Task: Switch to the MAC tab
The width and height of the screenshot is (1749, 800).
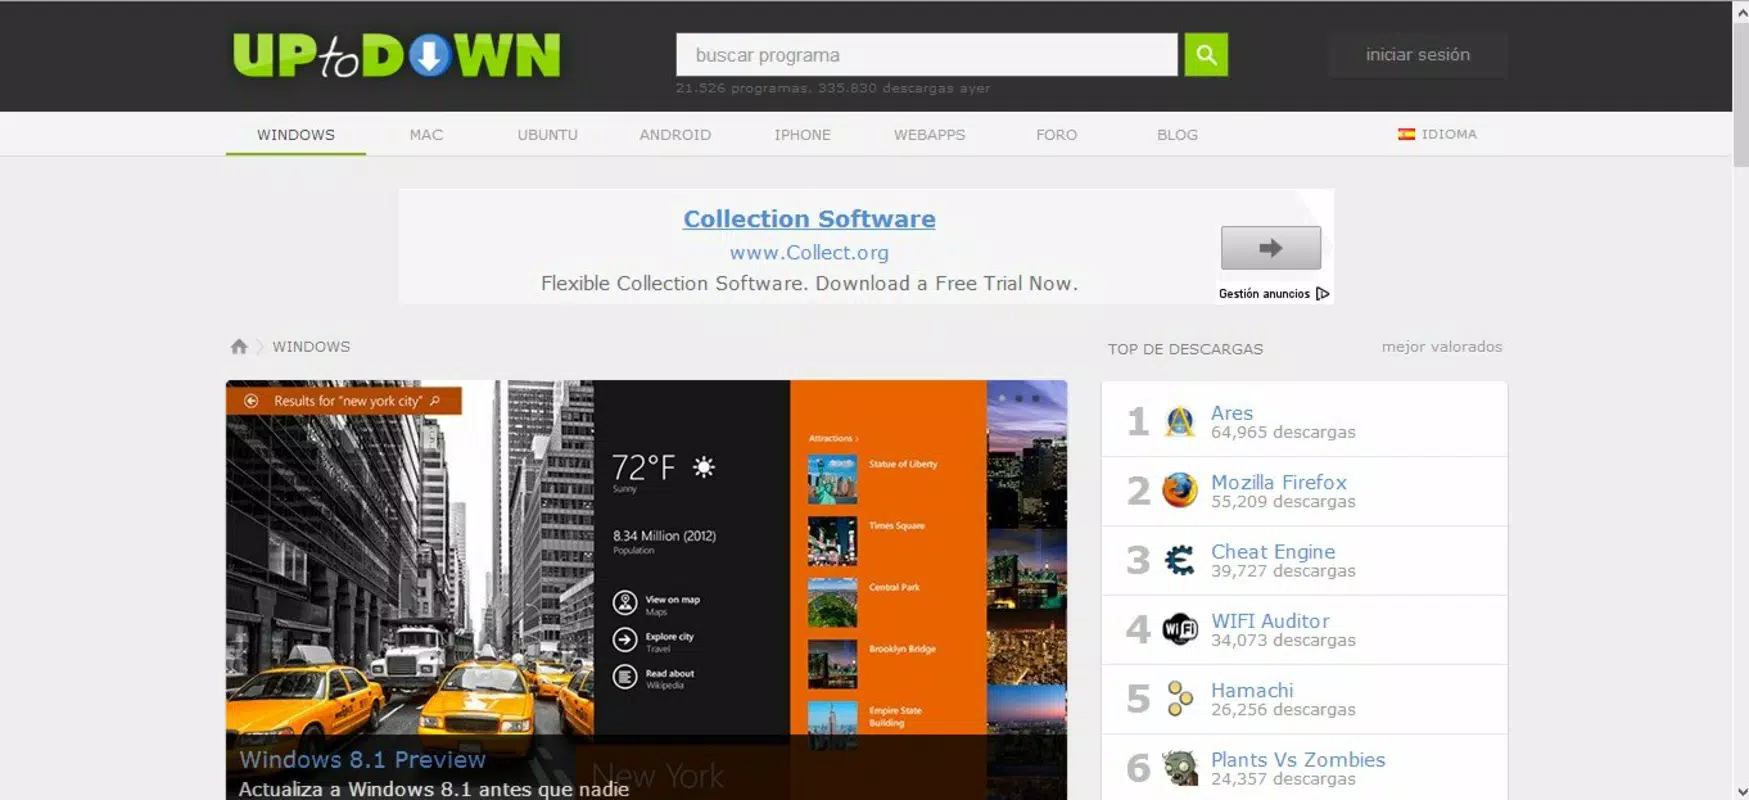Action: coord(426,135)
